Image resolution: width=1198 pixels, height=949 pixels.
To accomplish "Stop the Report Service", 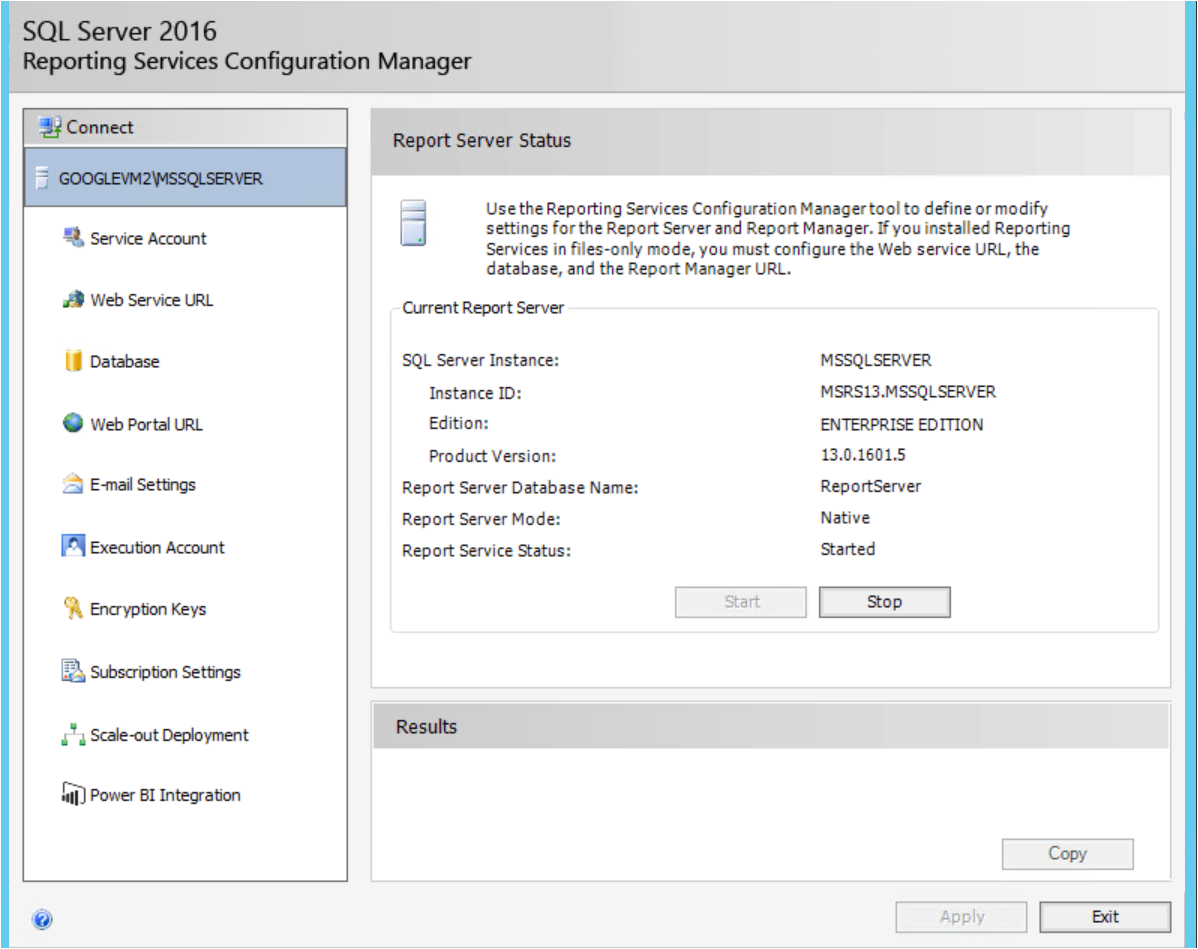I will pyautogui.click(x=884, y=601).
